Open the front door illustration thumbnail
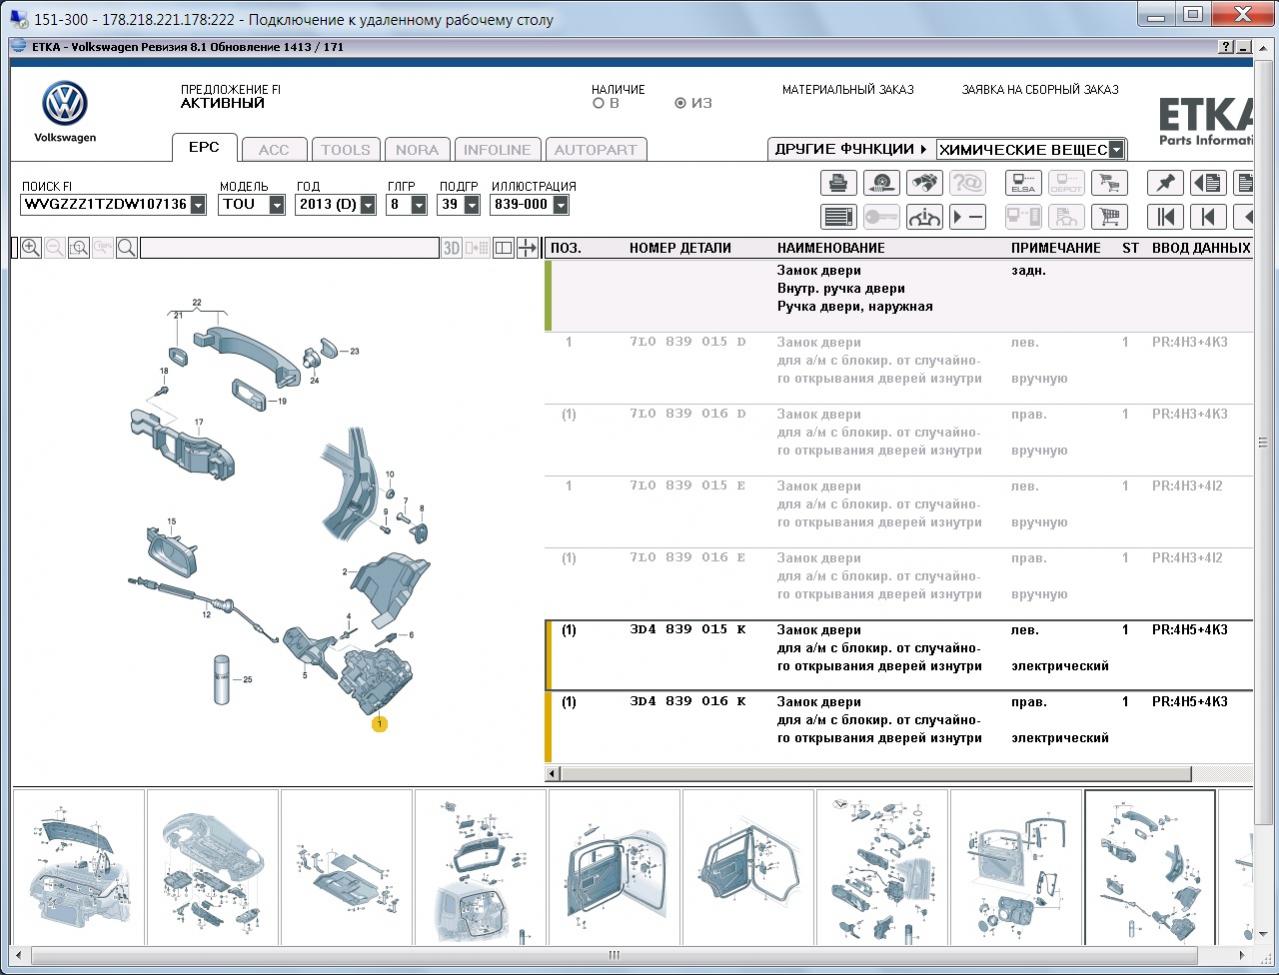Viewport: 1279px width, 975px height. click(614, 867)
